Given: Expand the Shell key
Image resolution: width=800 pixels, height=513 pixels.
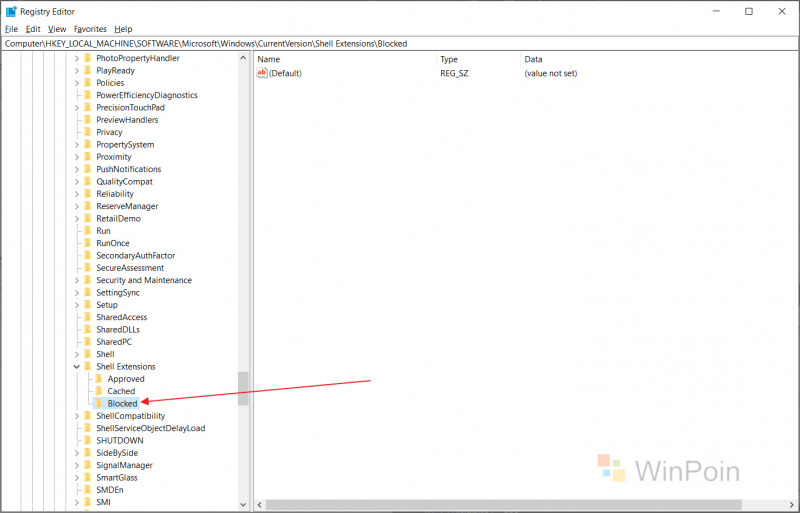Looking at the screenshot, I should (x=77, y=354).
